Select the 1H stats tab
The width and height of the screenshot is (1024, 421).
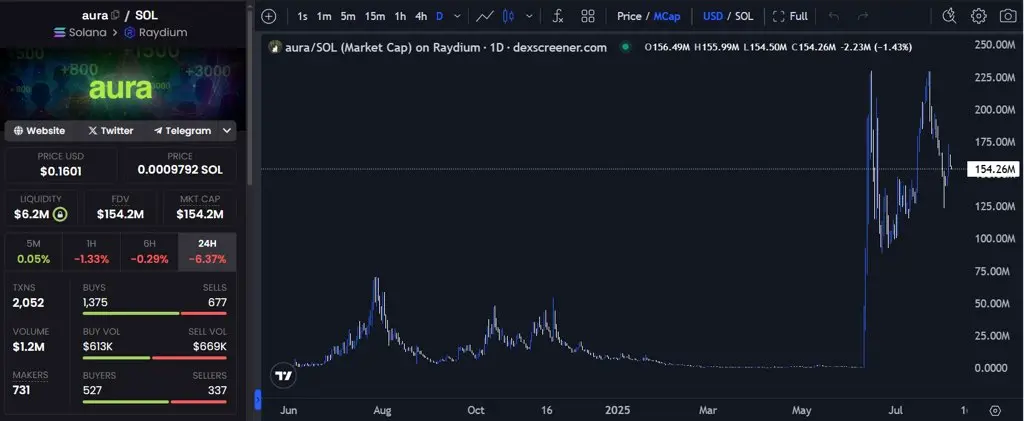point(91,251)
